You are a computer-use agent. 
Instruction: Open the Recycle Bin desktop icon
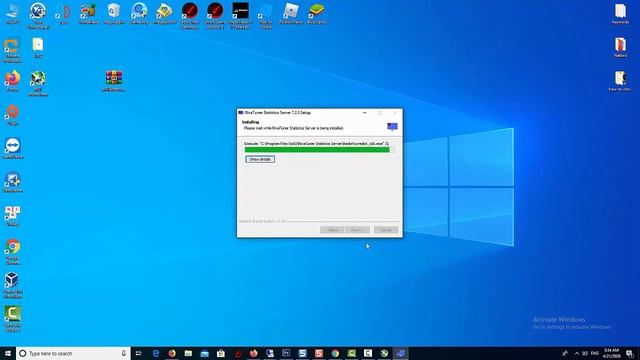pos(114,13)
